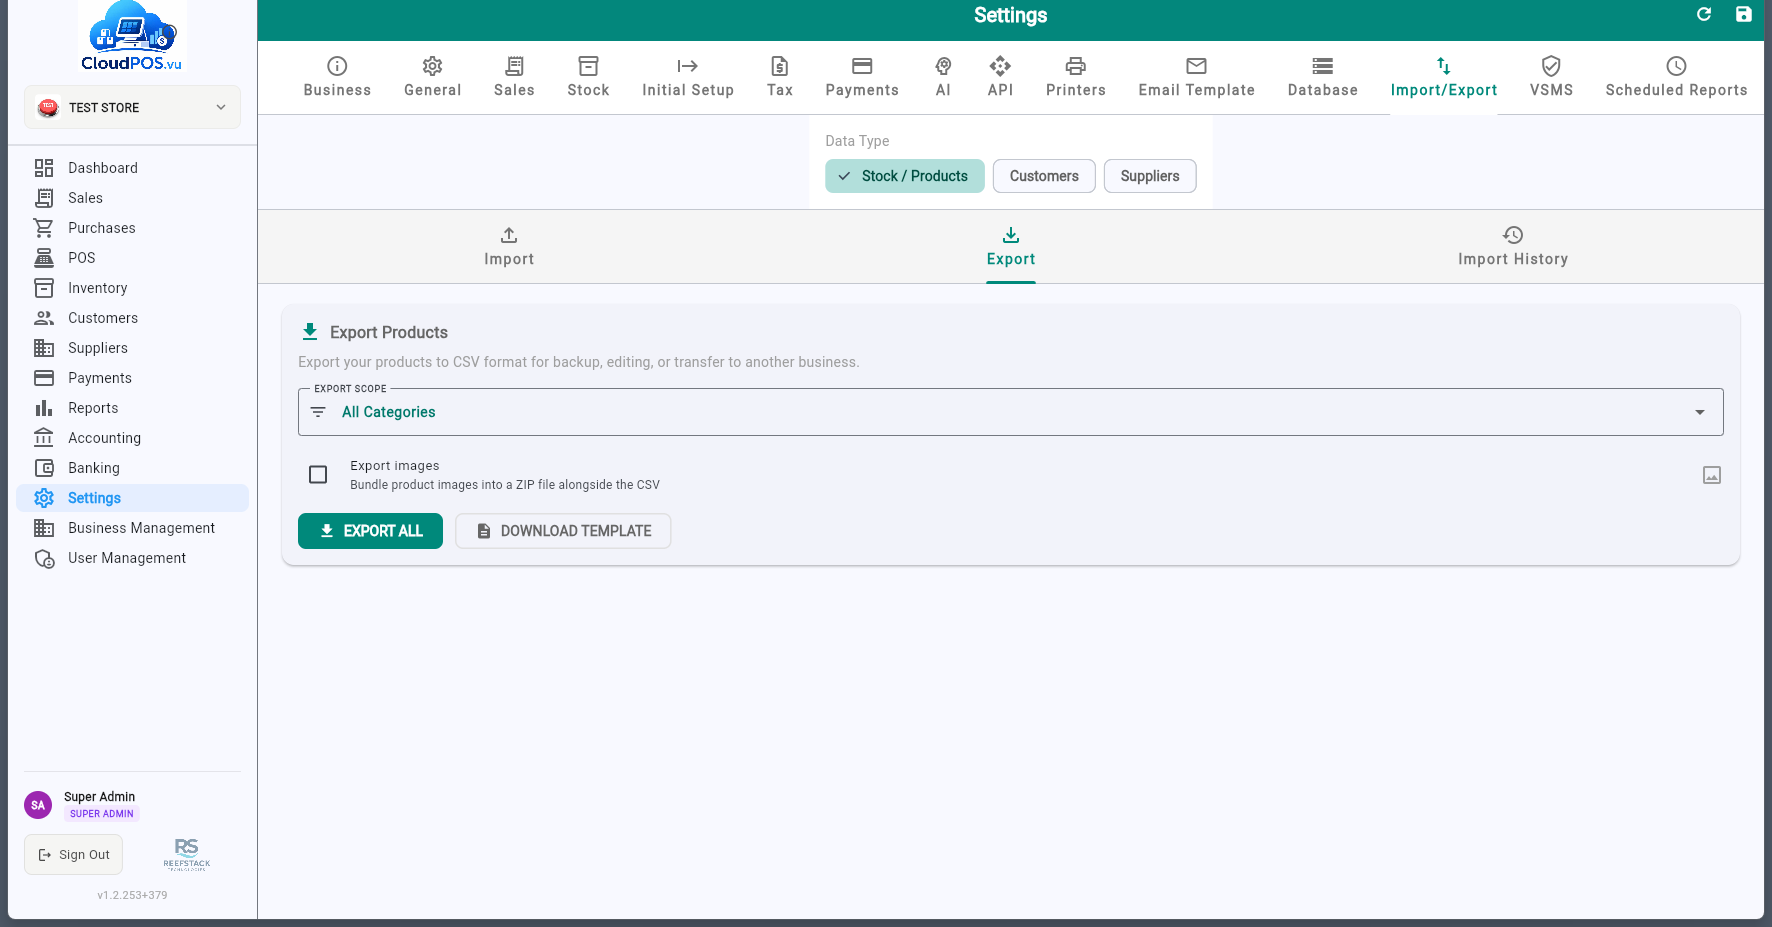Open the General settings tab
Image resolution: width=1772 pixels, height=927 pixels.
click(432, 77)
